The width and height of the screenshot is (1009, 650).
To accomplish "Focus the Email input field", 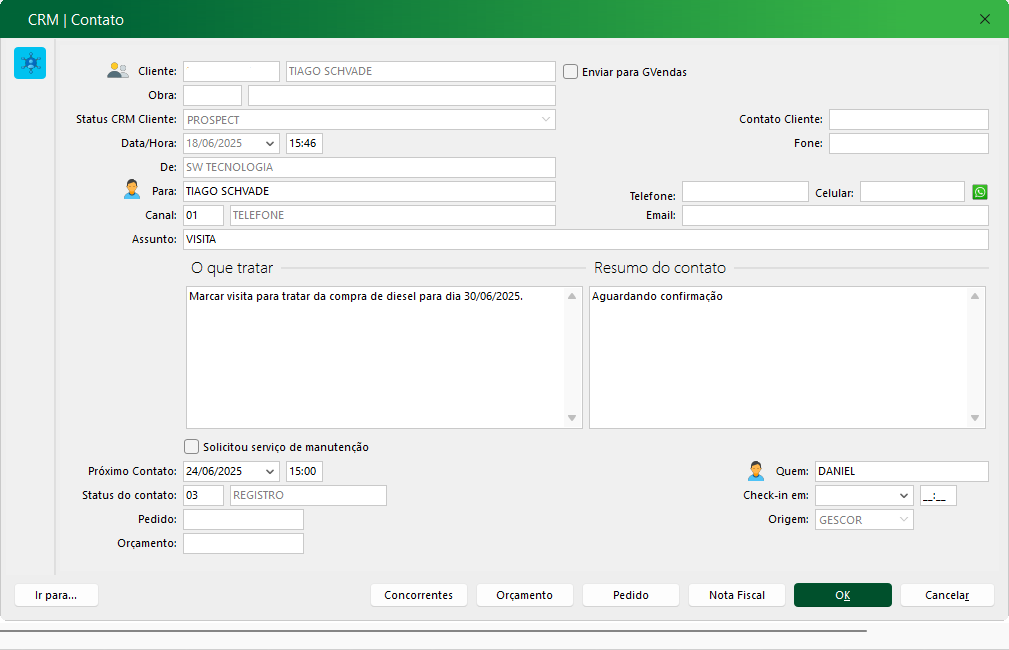I will (835, 215).
